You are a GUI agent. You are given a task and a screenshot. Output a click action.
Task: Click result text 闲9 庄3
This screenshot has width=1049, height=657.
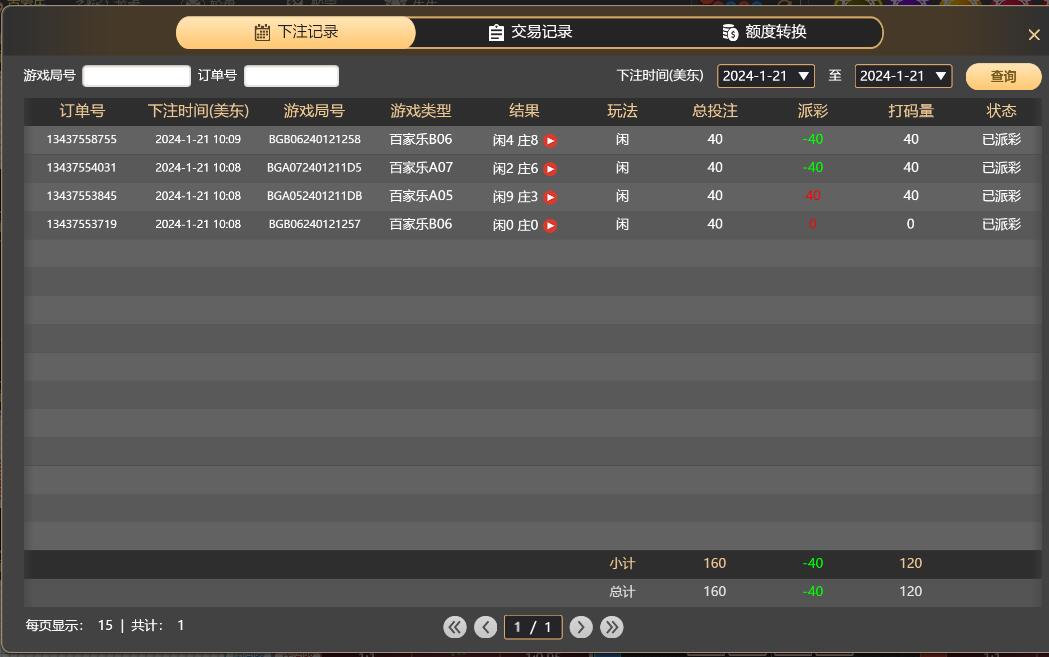click(x=515, y=197)
